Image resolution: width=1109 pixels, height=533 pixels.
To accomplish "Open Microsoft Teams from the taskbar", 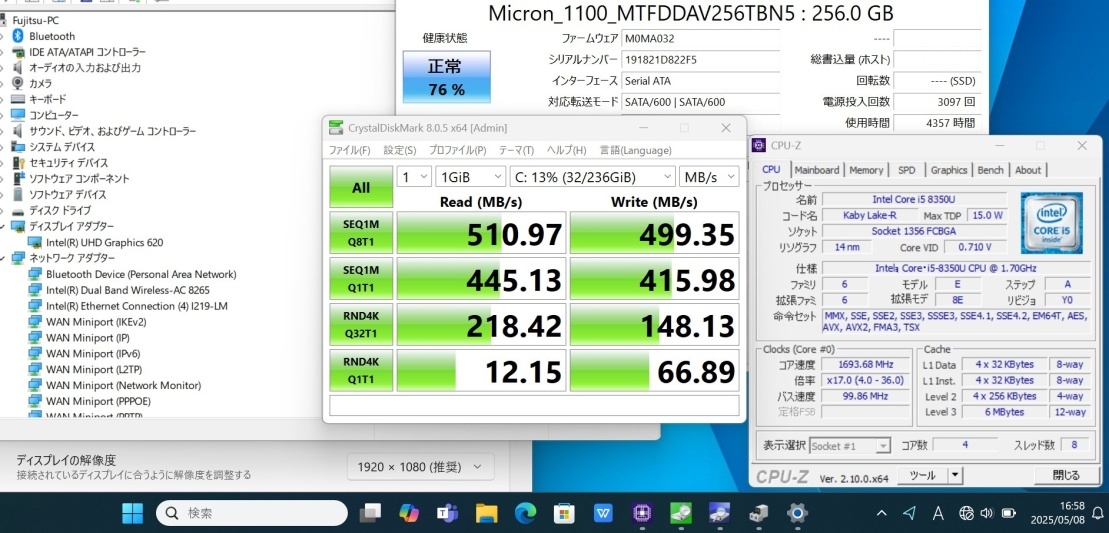I will pyautogui.click(x=447, y=513).
